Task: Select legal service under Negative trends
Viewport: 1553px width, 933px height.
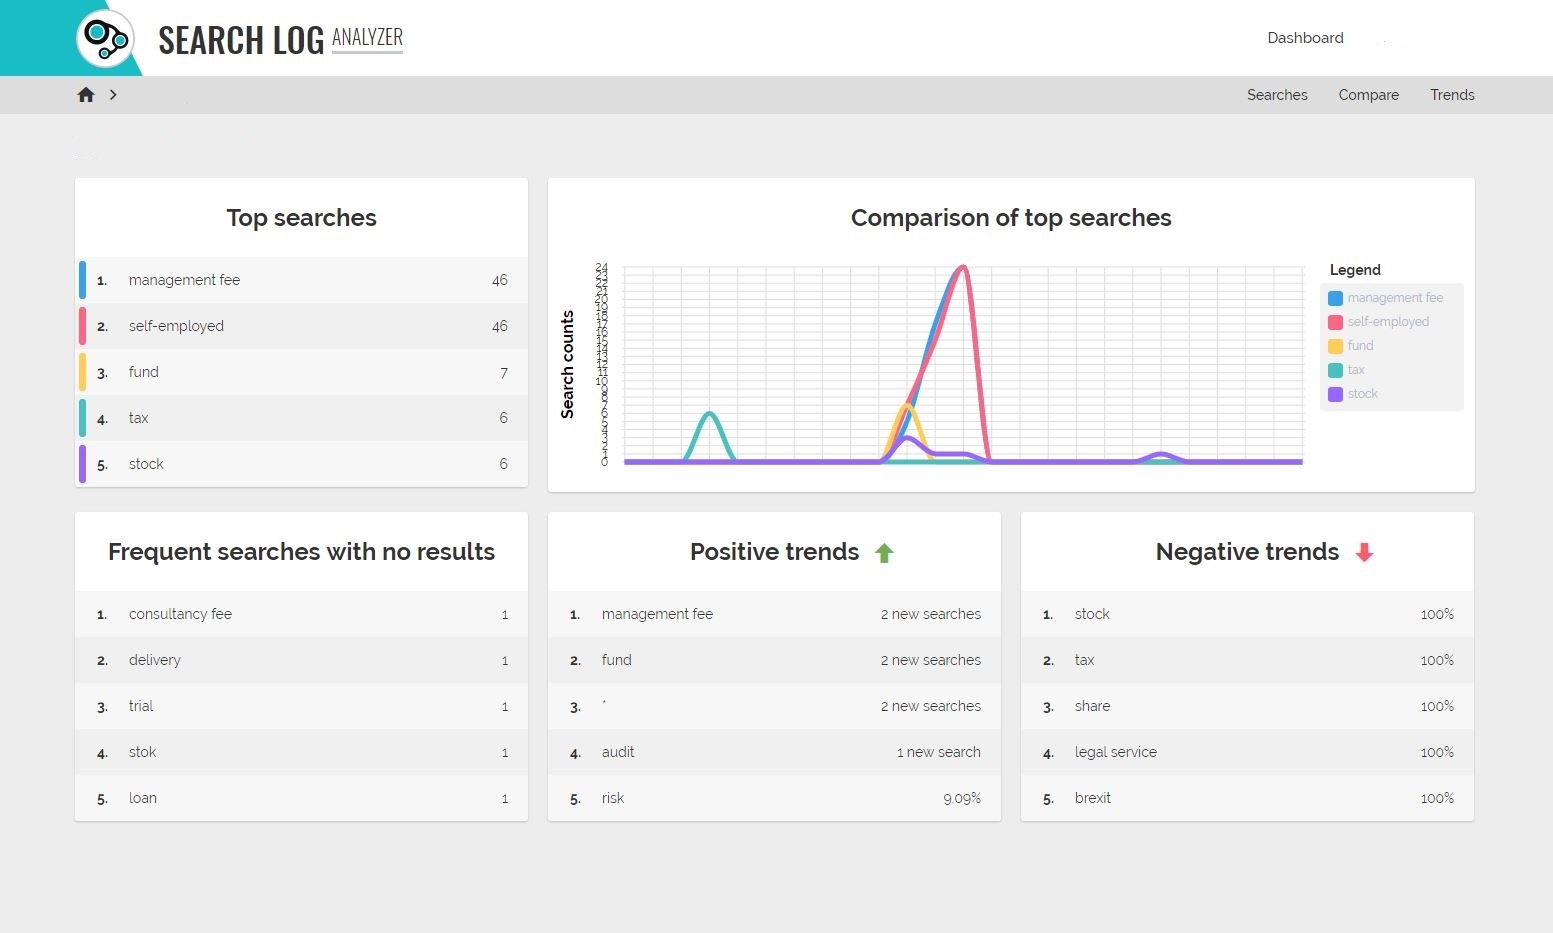Action: (x=1115, y=752)
